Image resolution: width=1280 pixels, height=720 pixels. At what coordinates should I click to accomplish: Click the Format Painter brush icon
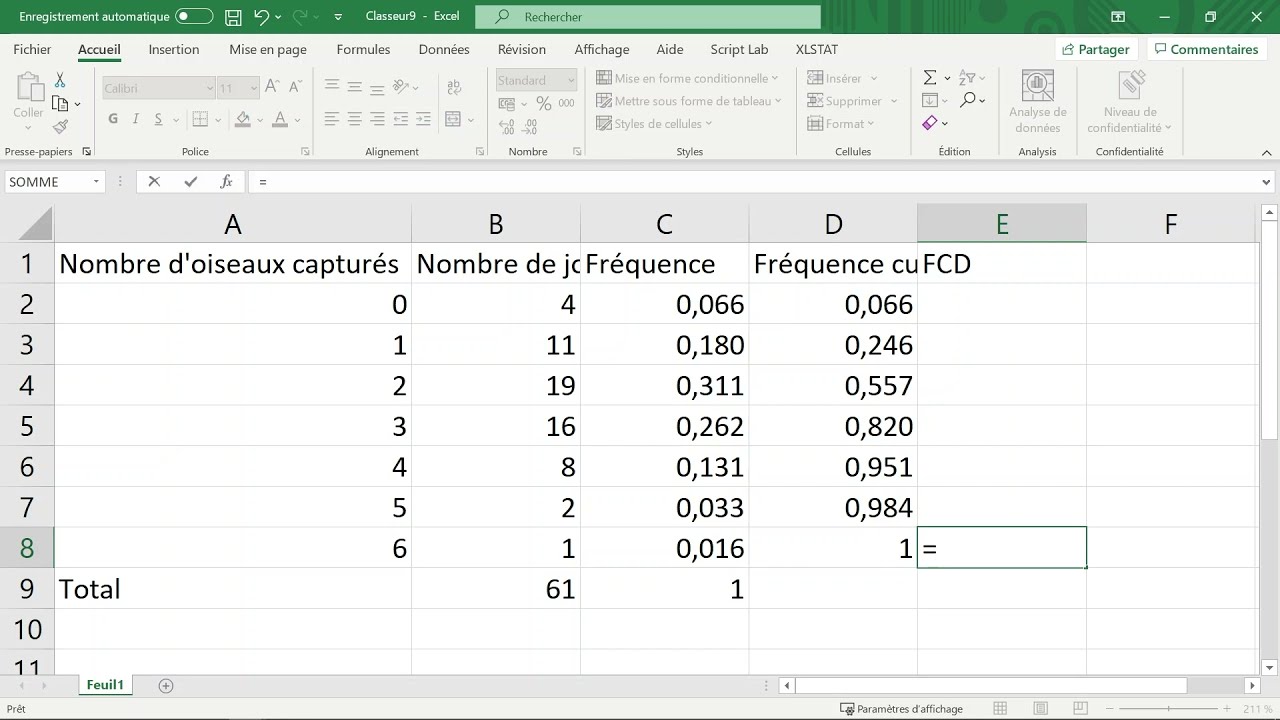(60, 126)
